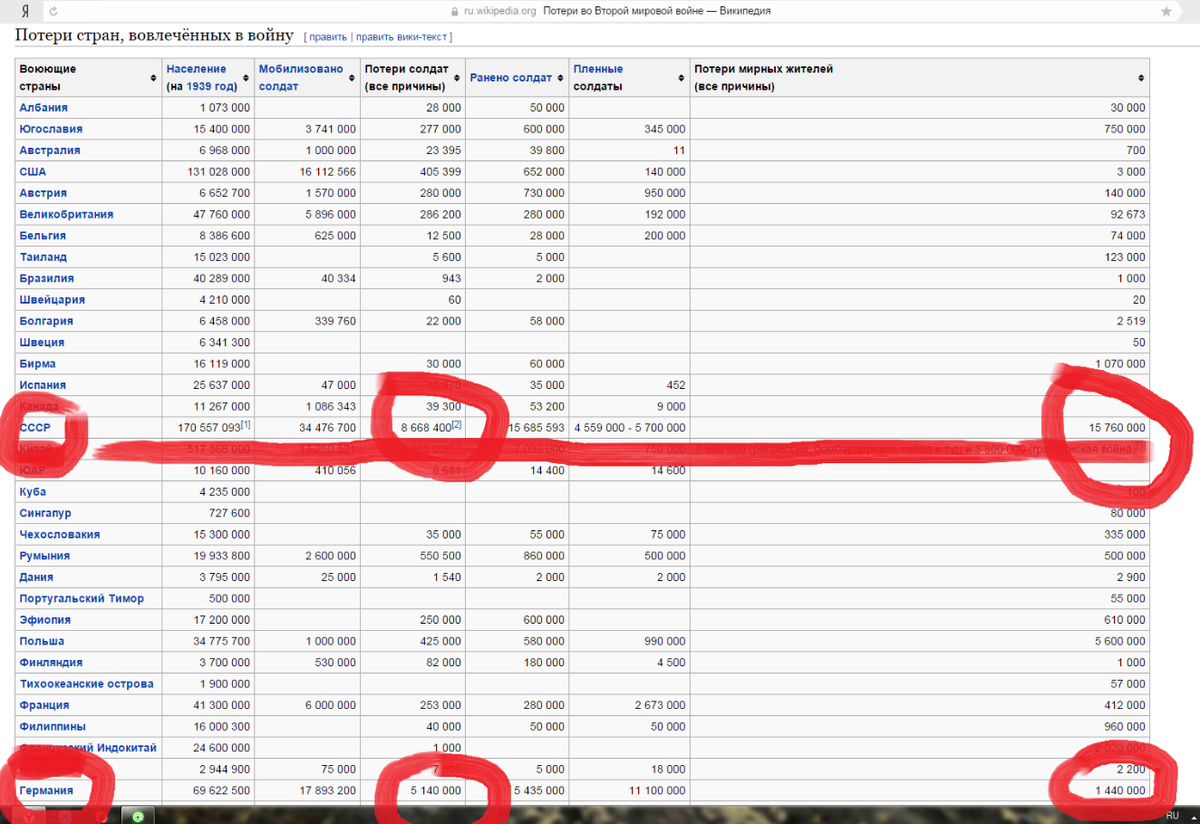1200x824 pixels.
Task: Click the 'править' section edit link
Action: (328, 37)
